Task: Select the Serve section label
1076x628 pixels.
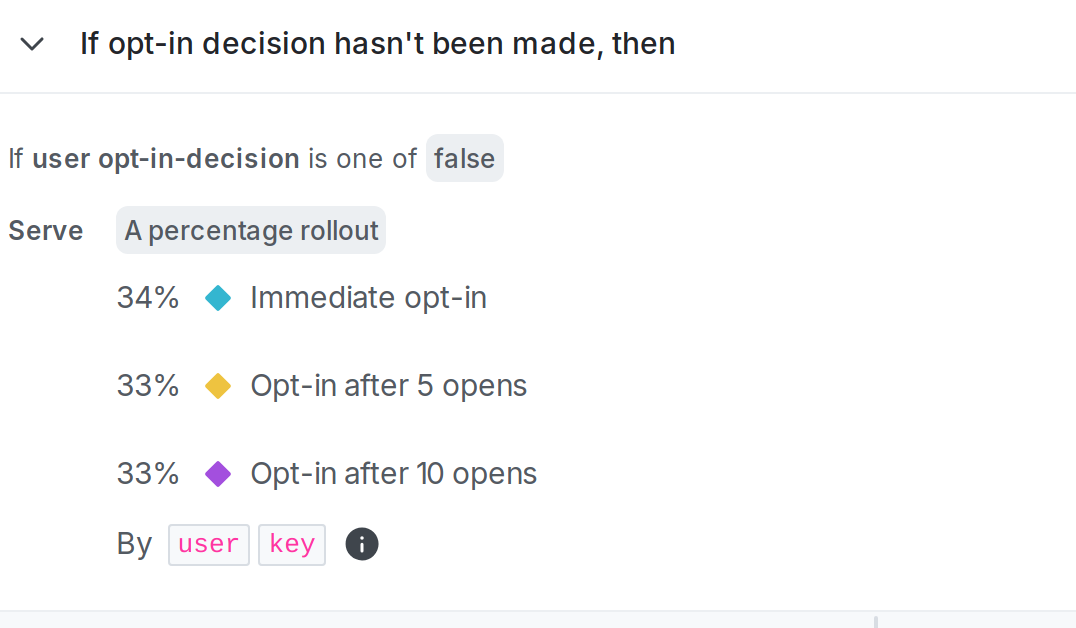Action: pyautogui.click(x=45, y=230)
